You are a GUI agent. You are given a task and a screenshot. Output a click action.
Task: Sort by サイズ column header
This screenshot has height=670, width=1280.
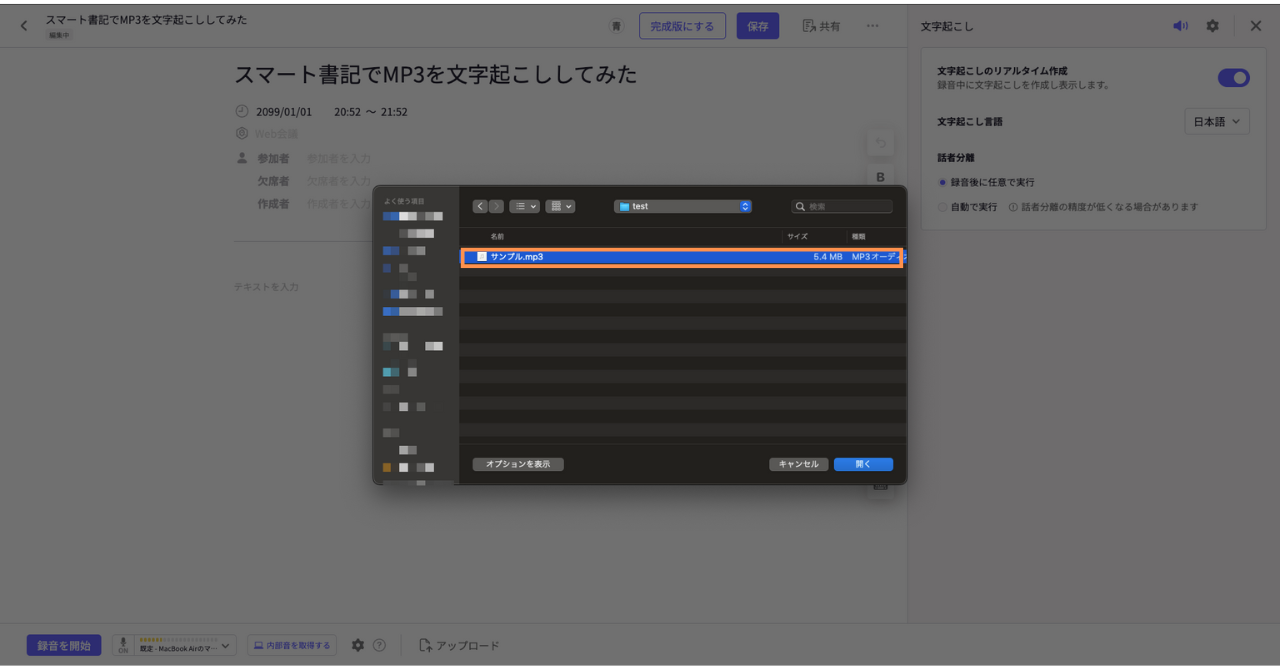(x=797, y=236)
